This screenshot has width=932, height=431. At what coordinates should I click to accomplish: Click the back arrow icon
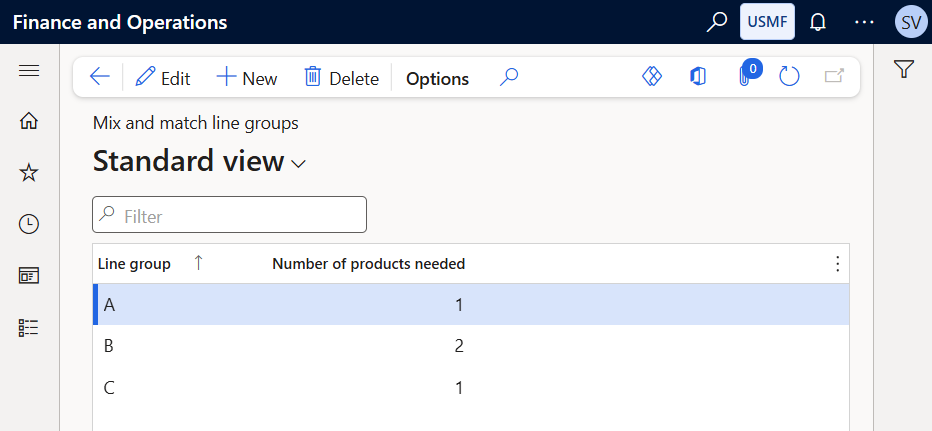99,77
